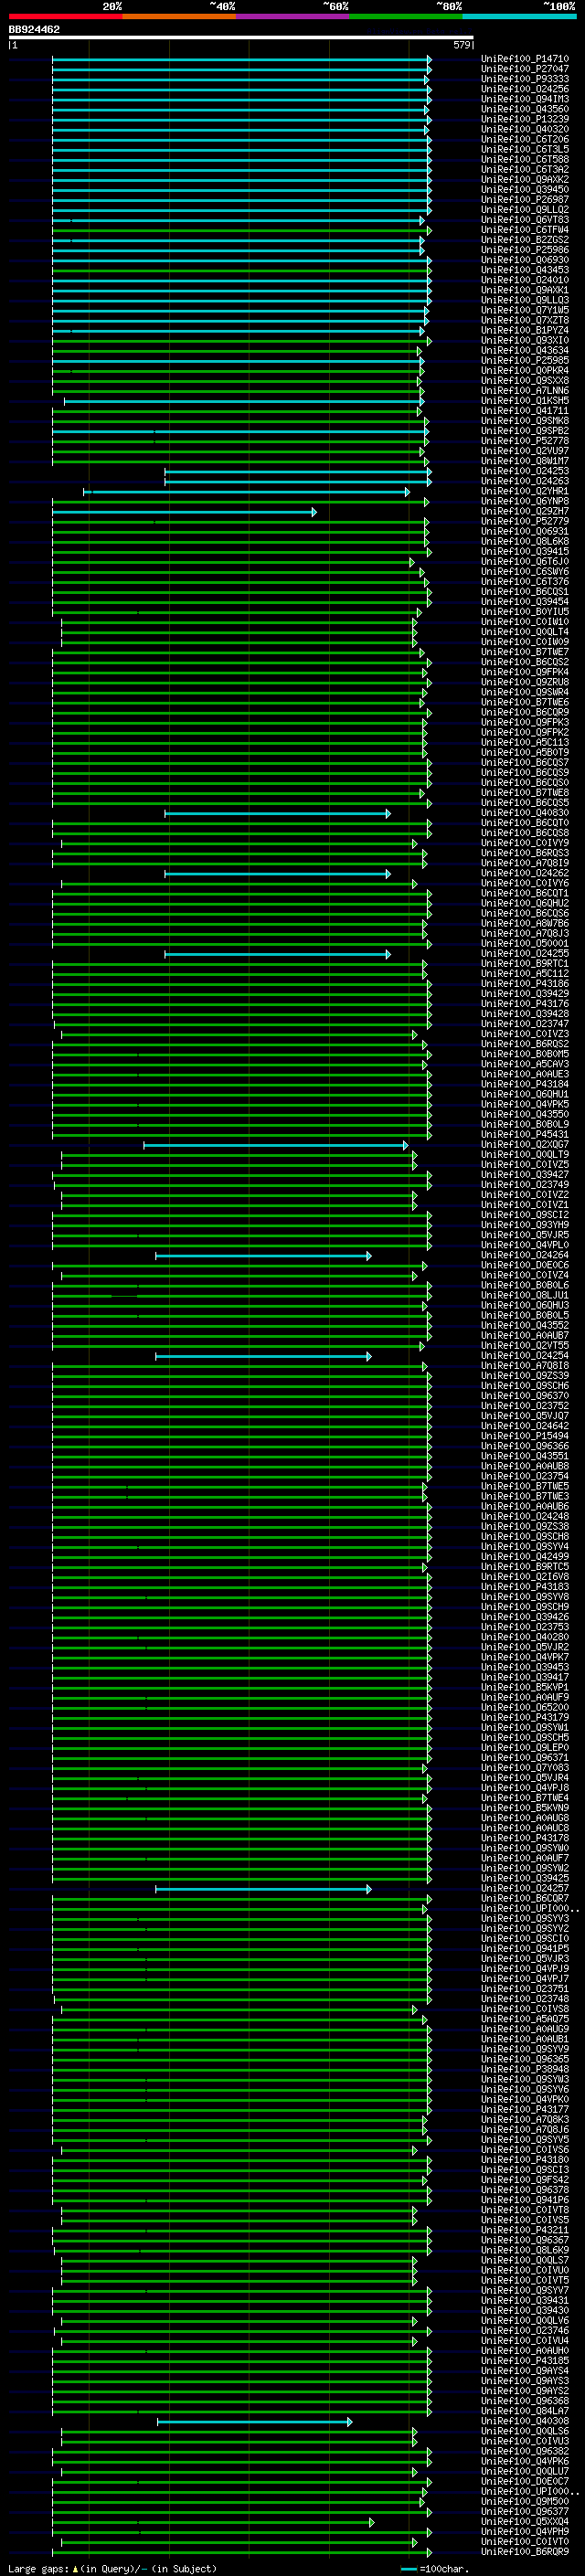Click the short cyan alignment bar for UniRef100_O24254
The width and height of the screenshot is (585, 2576).
click(263, 1356)
